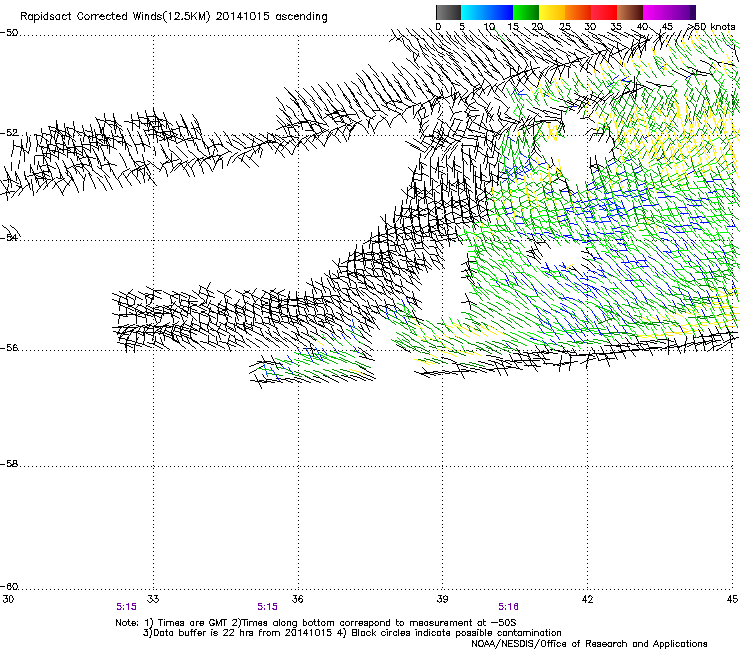Click the '-52' latitude axis label
The image size is (740, 650).
(x=9, y=133)
